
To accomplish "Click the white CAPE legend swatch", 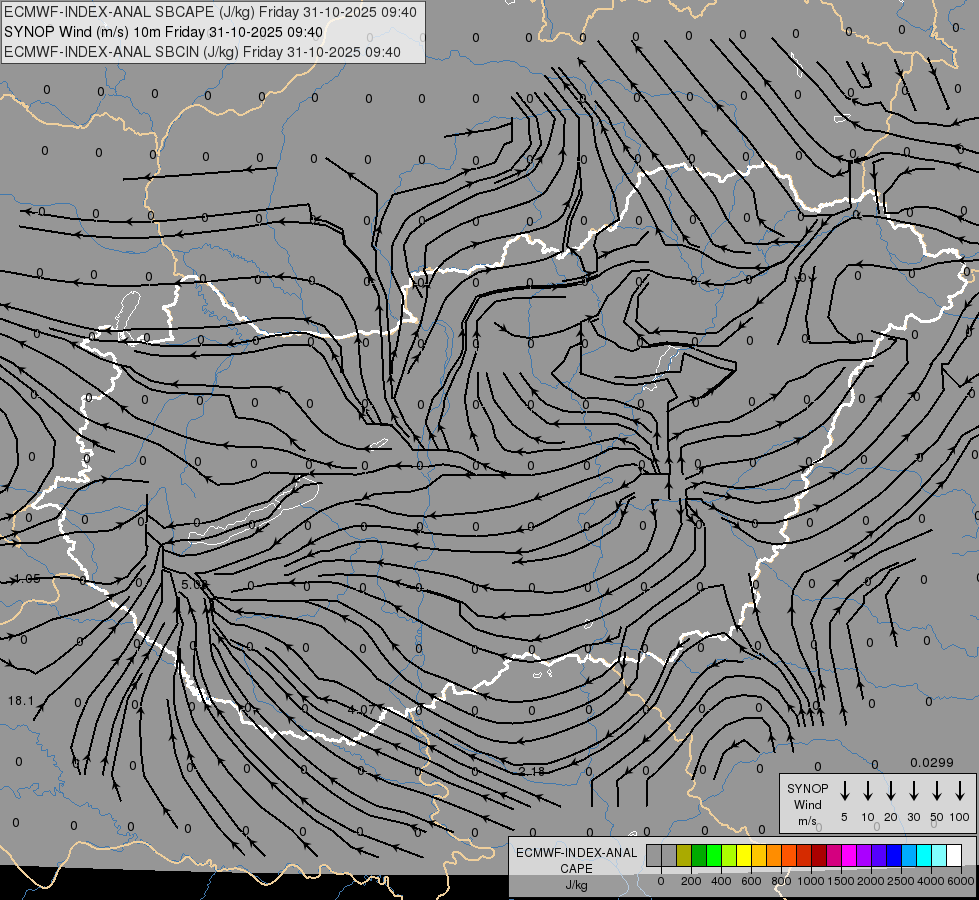I will (953, 855).
